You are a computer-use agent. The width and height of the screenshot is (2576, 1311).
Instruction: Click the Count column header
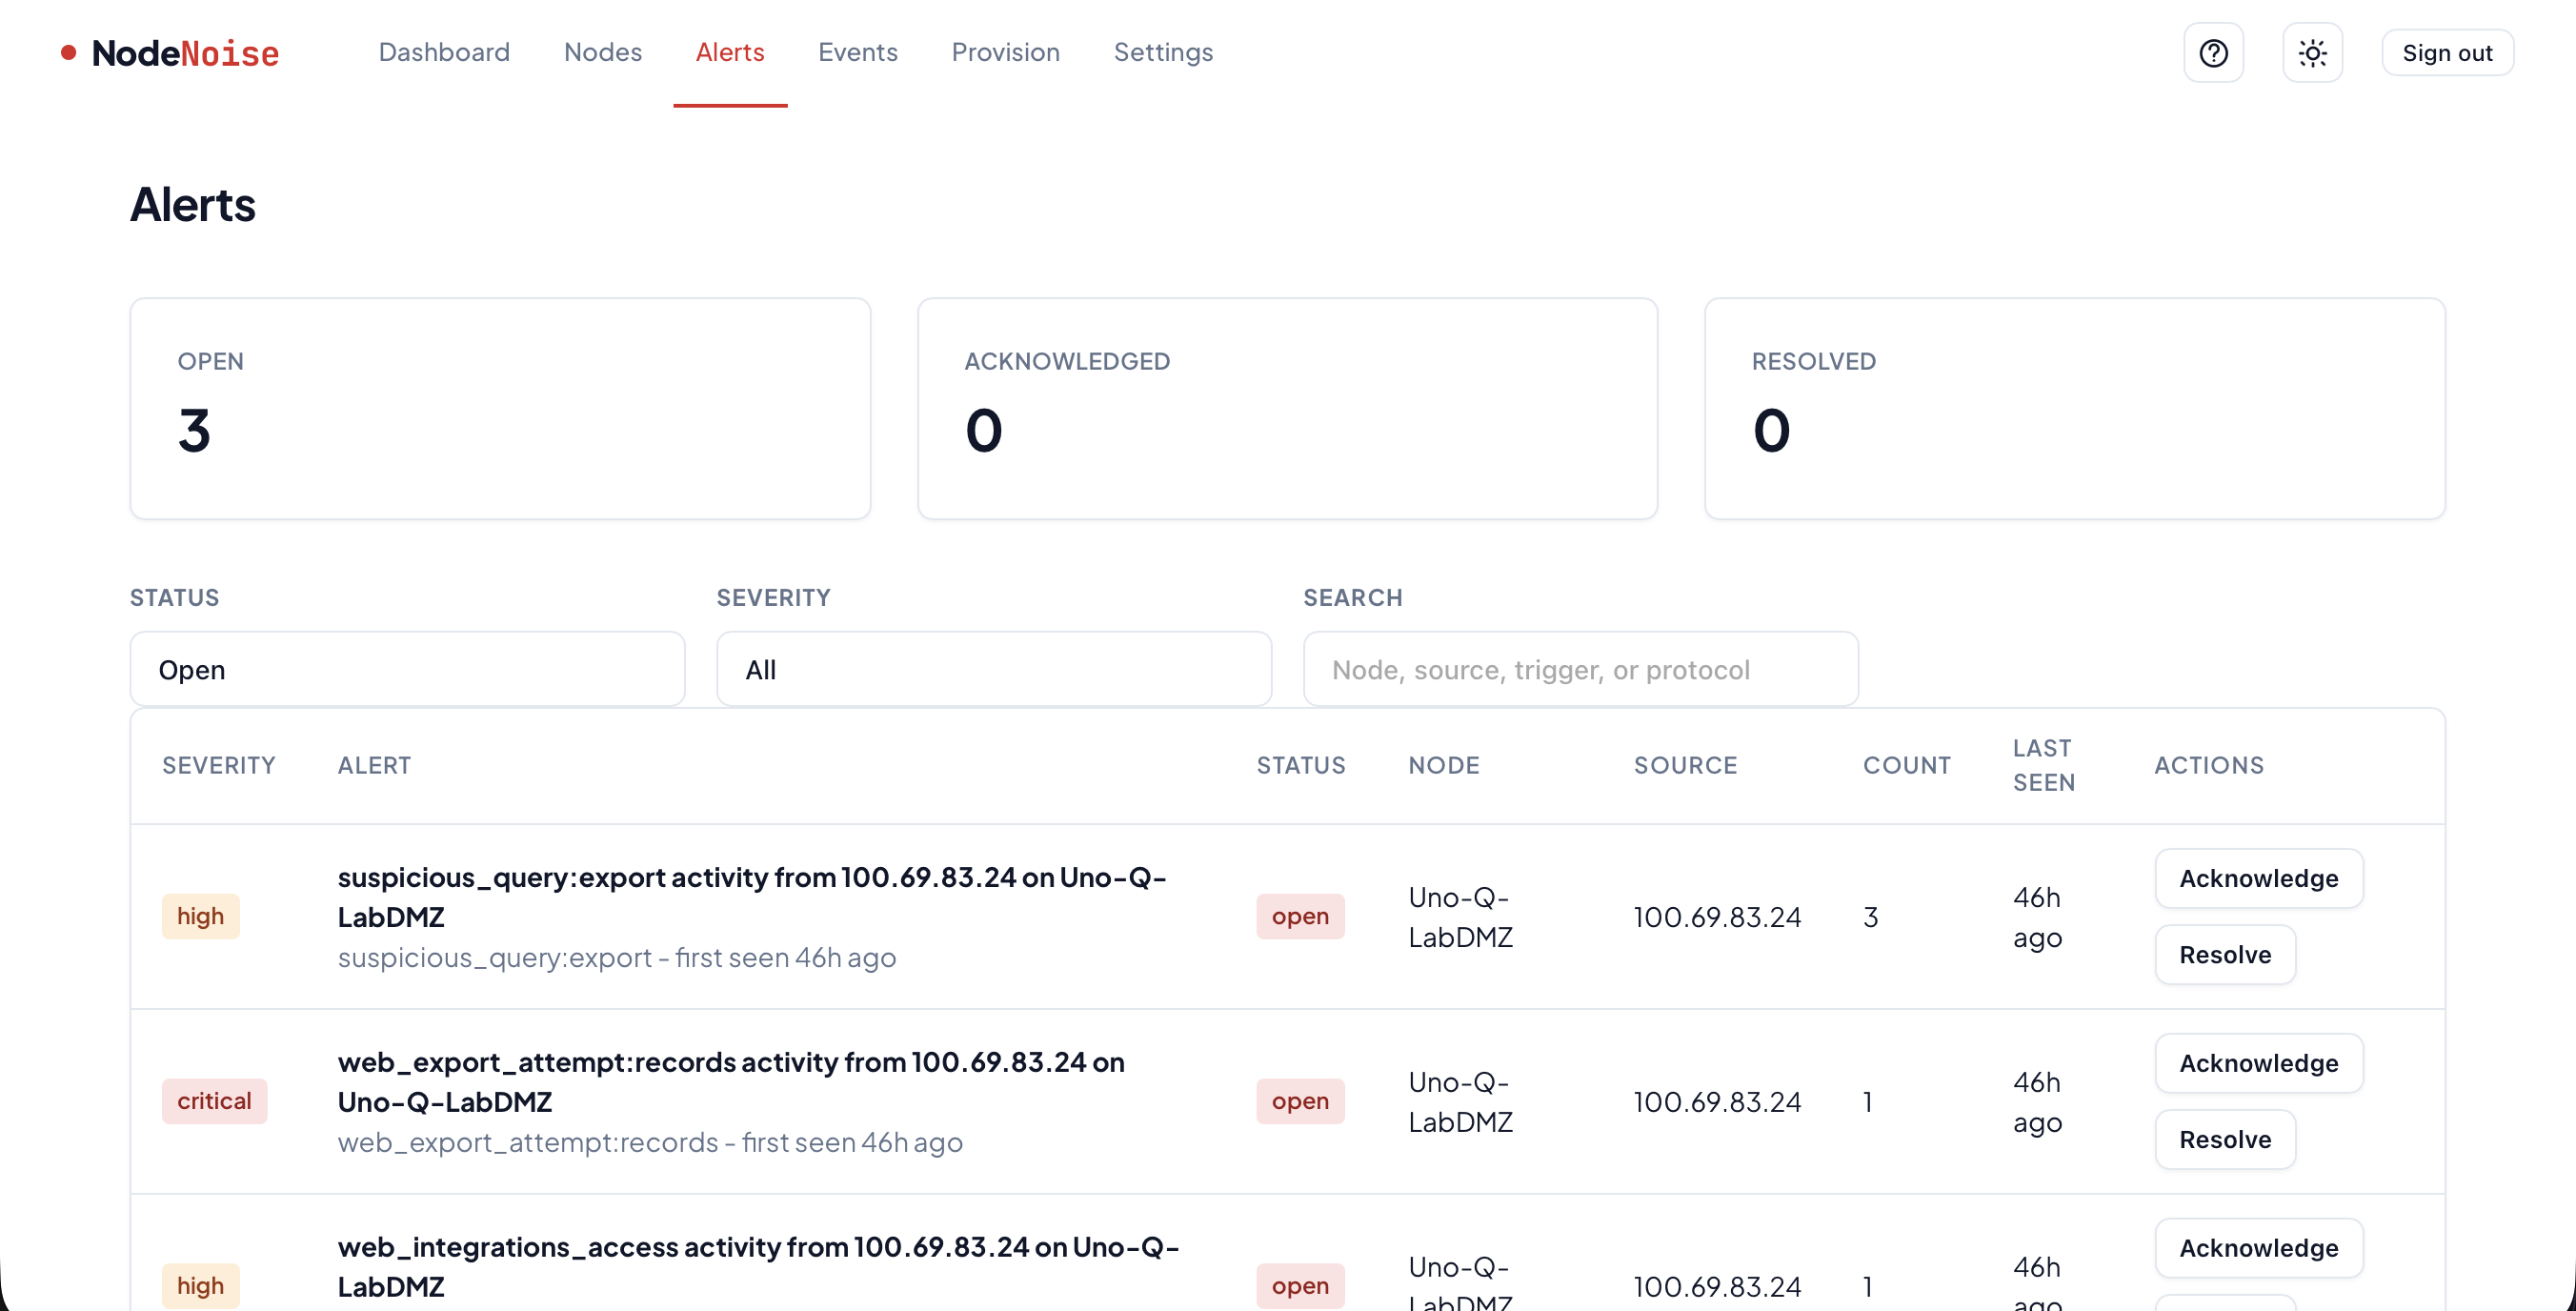click(x=1906, y=765)
